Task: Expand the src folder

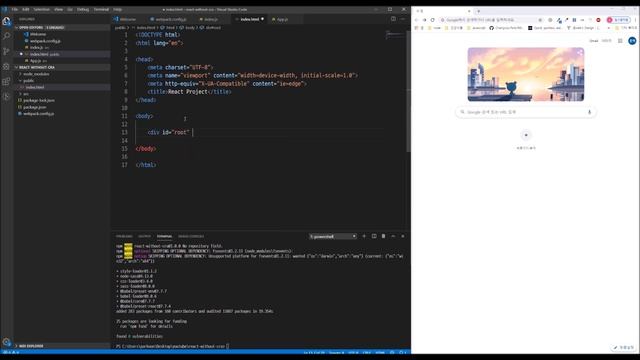Action: click(x=26, y=94)
